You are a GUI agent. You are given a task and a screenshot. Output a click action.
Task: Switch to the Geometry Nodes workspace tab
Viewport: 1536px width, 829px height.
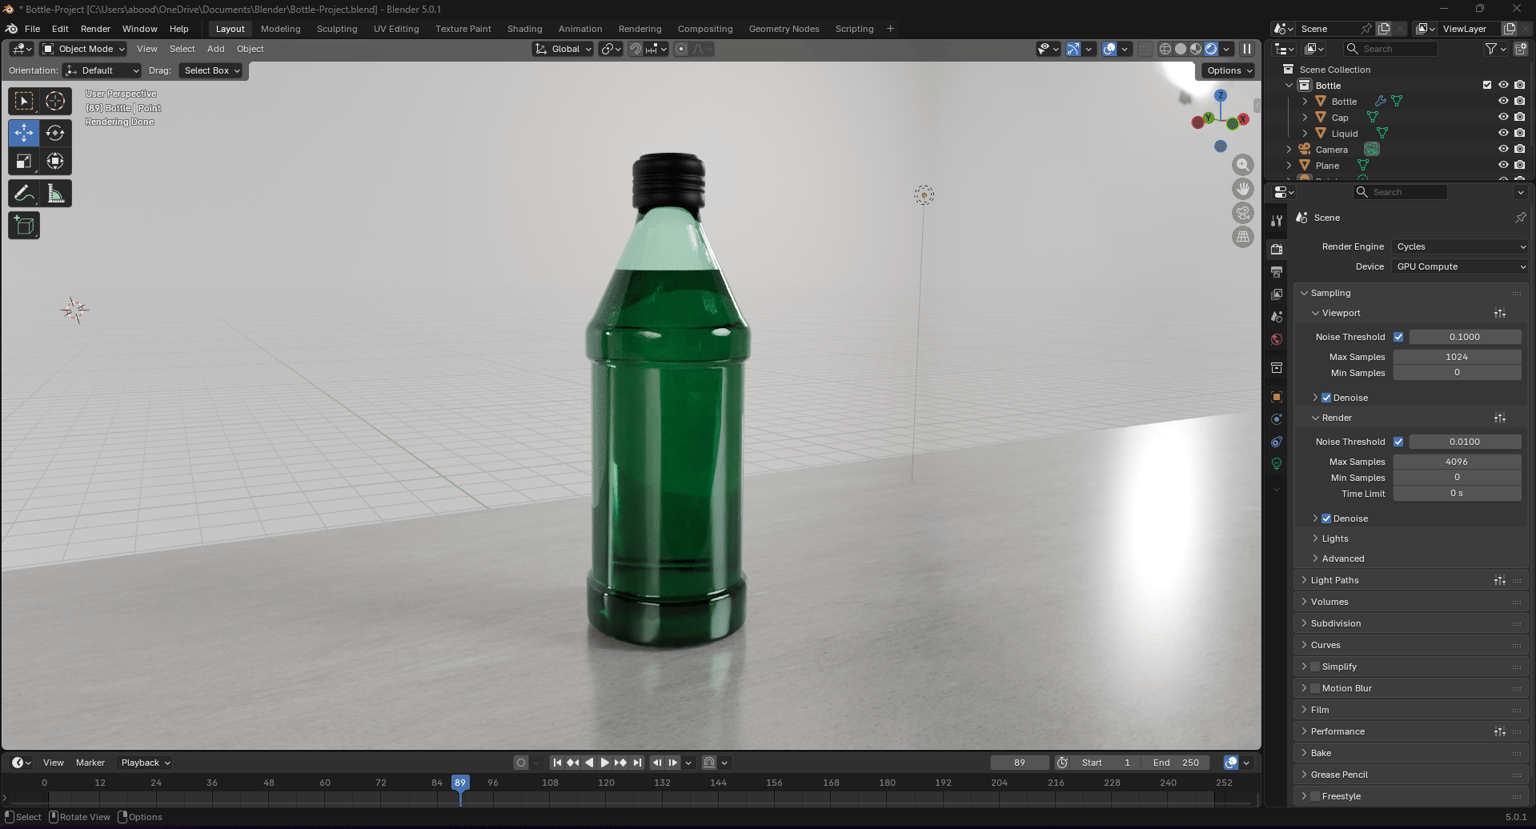(784, 29)
